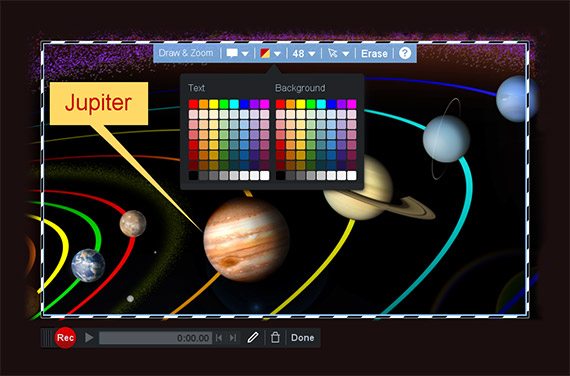Select the cursor pointer tool icon
This screenshot has height=376, width=570.
point(332,53)
